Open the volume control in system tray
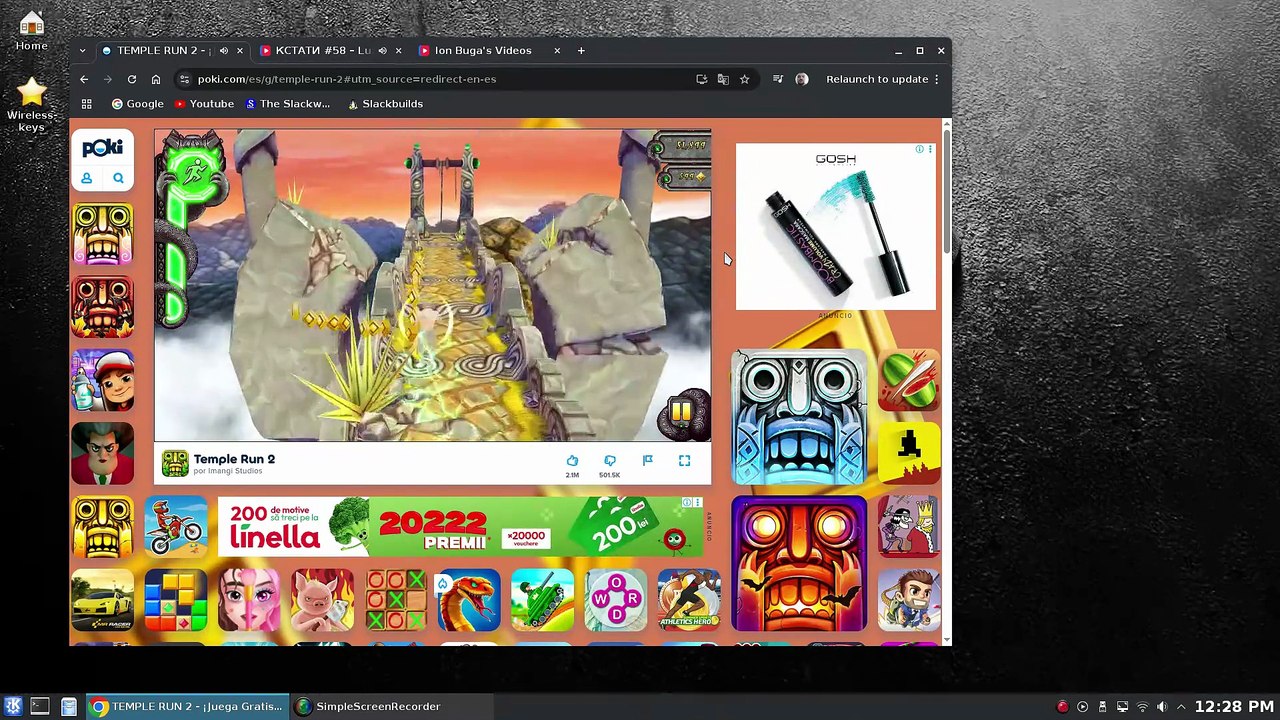Screen dimensions: 1280x720 coord(1162,707)
